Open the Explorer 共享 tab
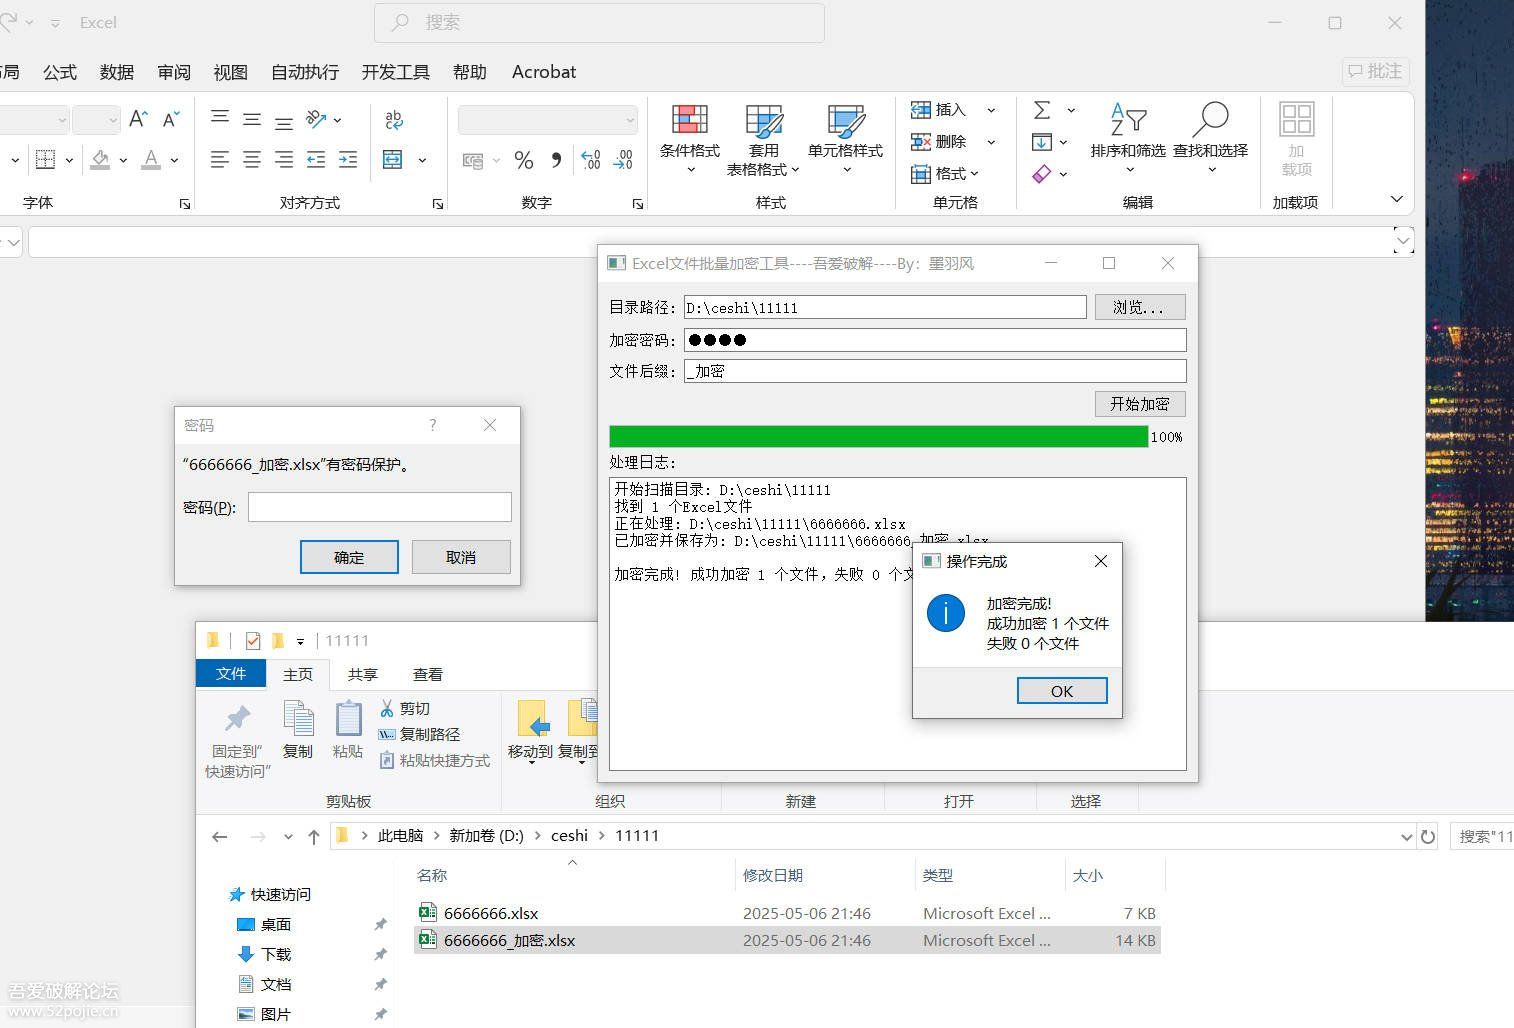 [x=363, y=674]
